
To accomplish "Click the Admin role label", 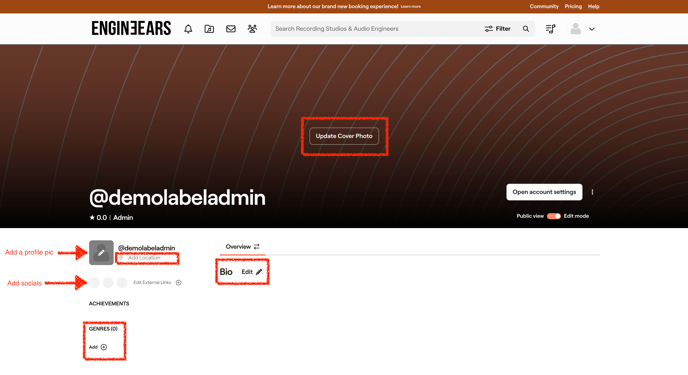I will (123, 218).
